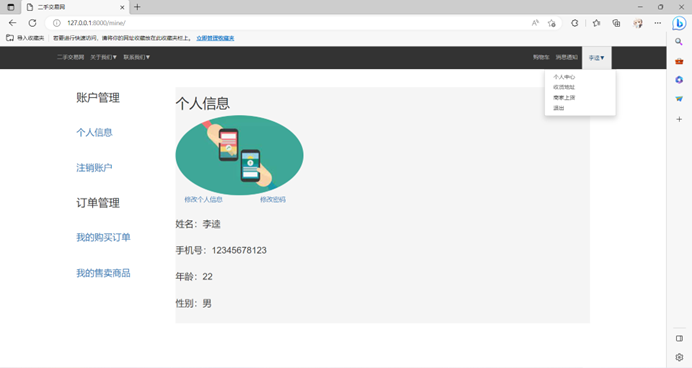
Task: Open the red toolbox sidebar icon
Action: [679, 61]
